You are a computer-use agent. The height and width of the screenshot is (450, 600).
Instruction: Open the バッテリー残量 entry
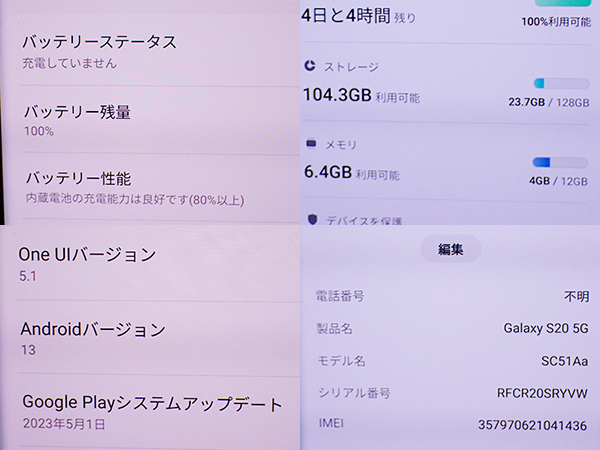point(150,120)
